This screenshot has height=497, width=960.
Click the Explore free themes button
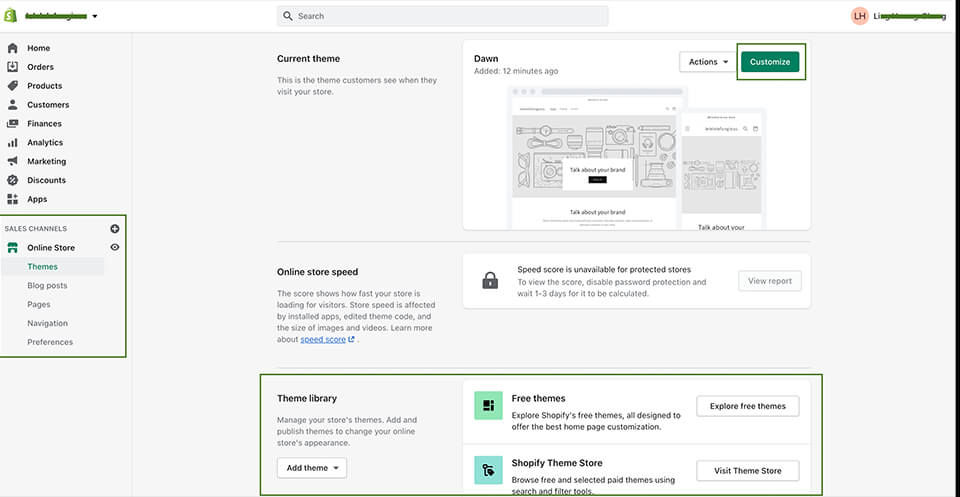(x=748, y=405)
